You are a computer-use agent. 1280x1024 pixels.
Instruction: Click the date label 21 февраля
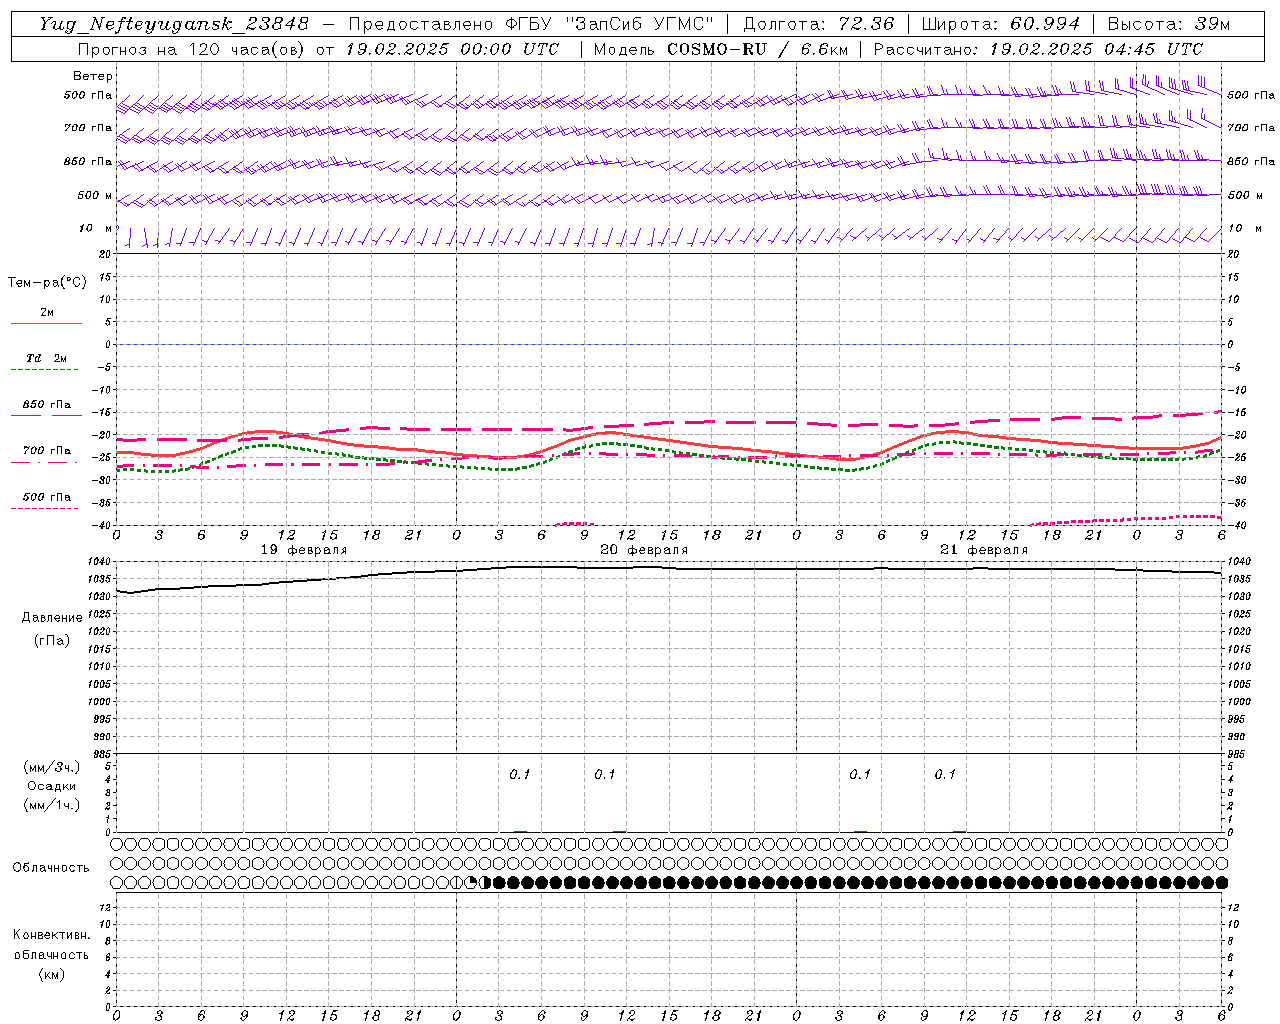pos(984,550)
